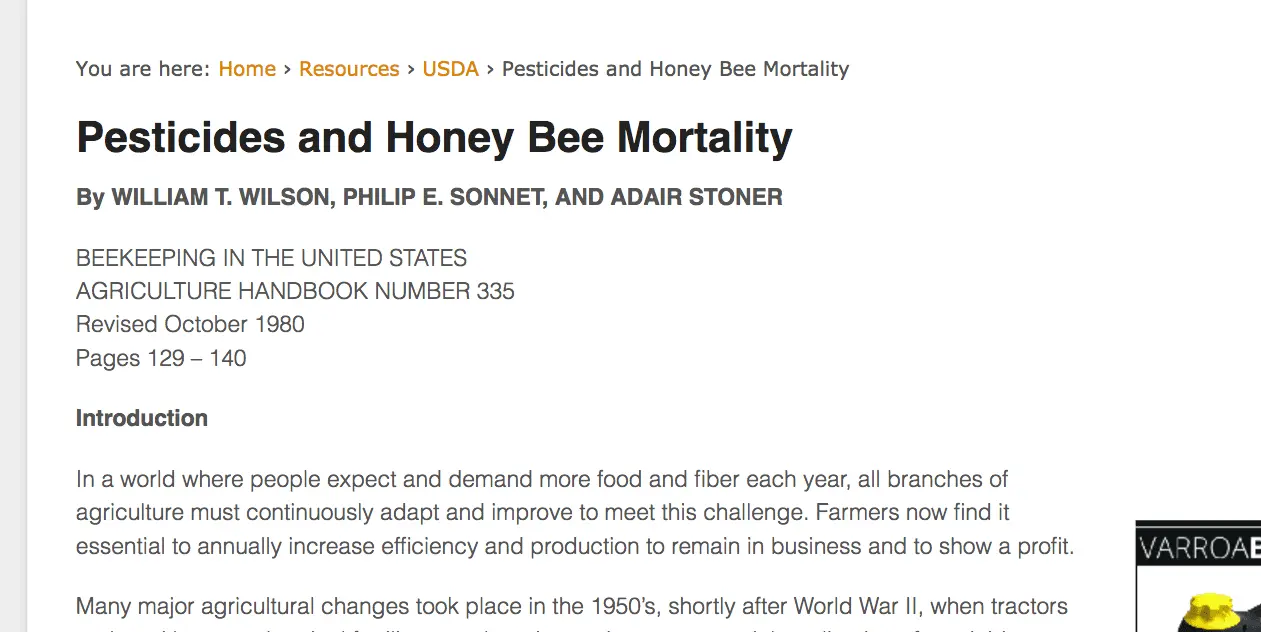1261x632 pixels.
Task: Click the arrow separator between Home and Resources
Action: coord(288,69)
